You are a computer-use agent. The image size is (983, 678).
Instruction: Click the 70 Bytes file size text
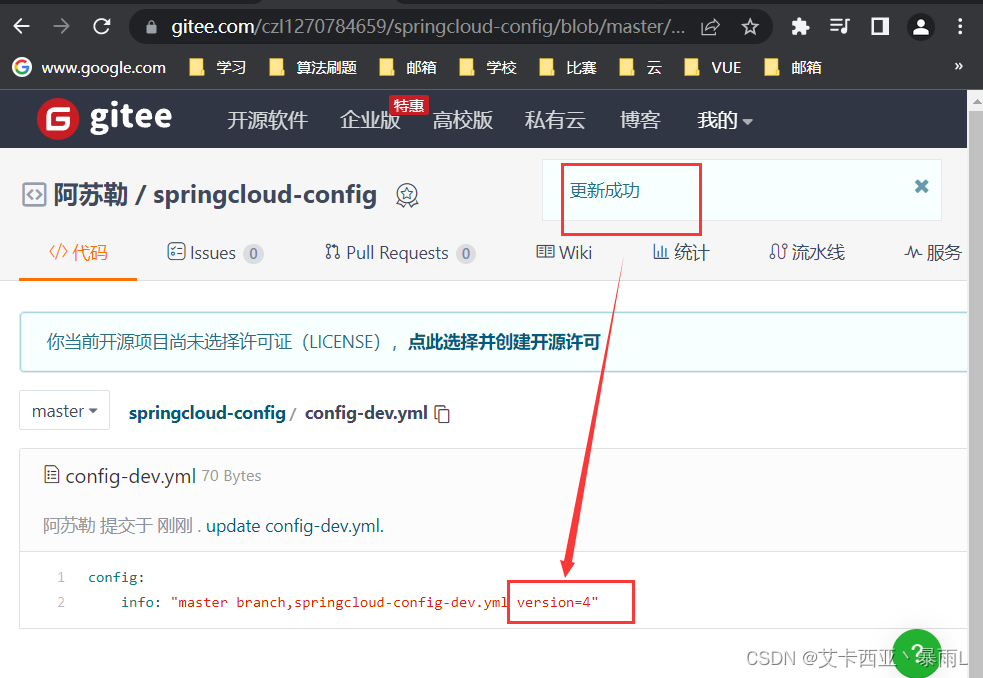[231, 476]
